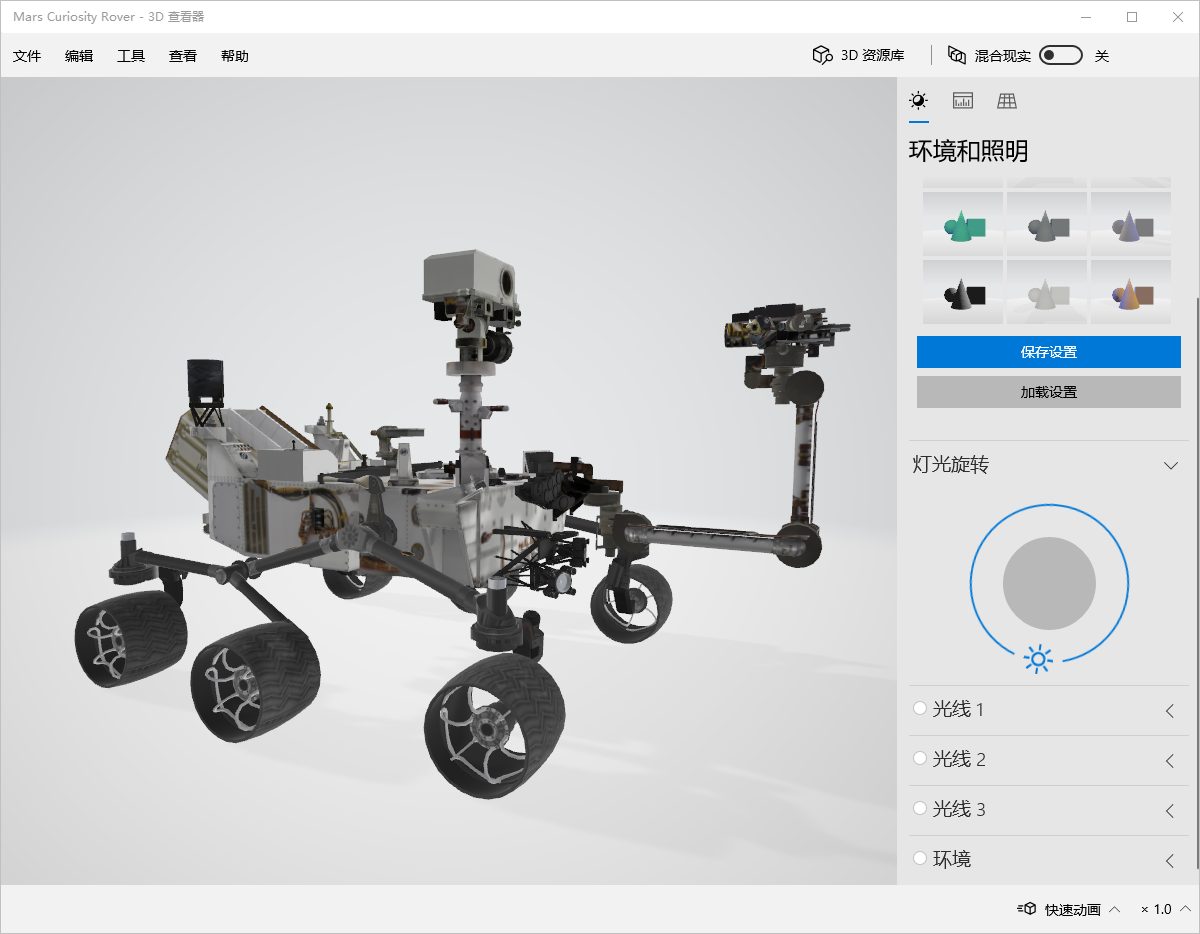Screen dimensions: 1200x934
Task: Click the sun handle on light rotation dial
Action: coord(1039,658)
